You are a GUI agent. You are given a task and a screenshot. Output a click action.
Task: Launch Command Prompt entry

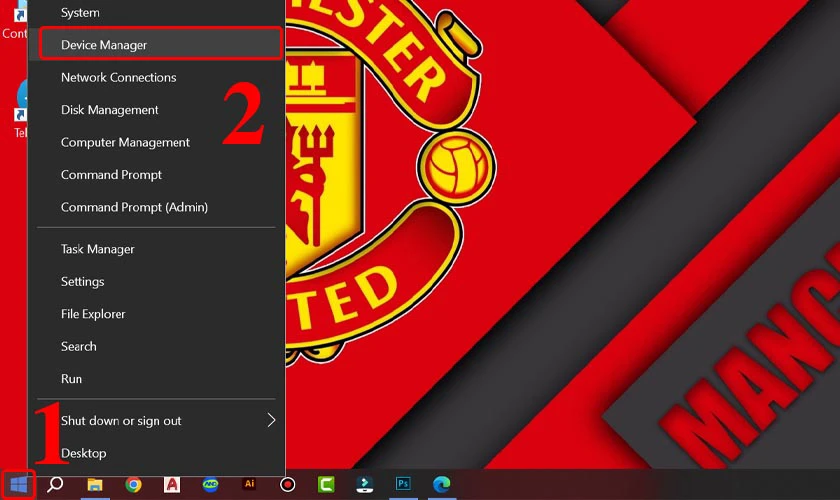pos(156,175)
